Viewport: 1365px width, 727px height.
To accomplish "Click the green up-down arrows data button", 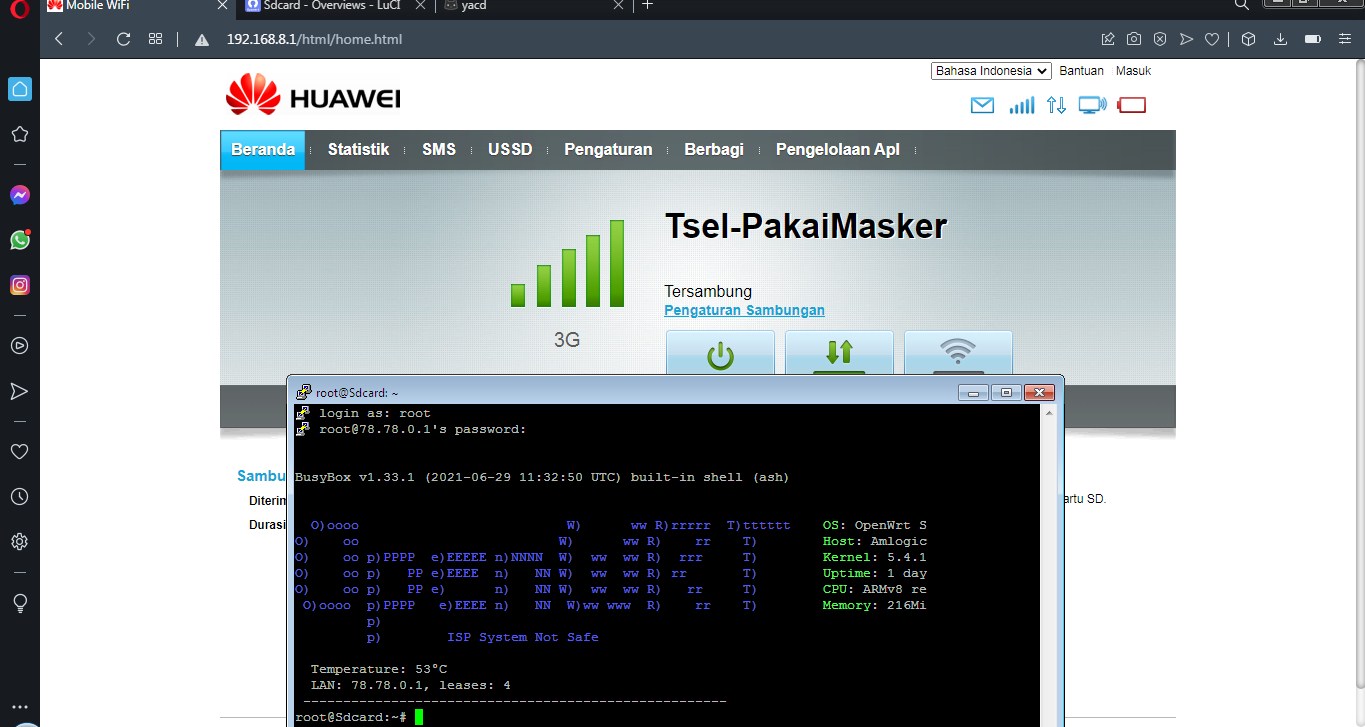I will click(x=839, y=353).
